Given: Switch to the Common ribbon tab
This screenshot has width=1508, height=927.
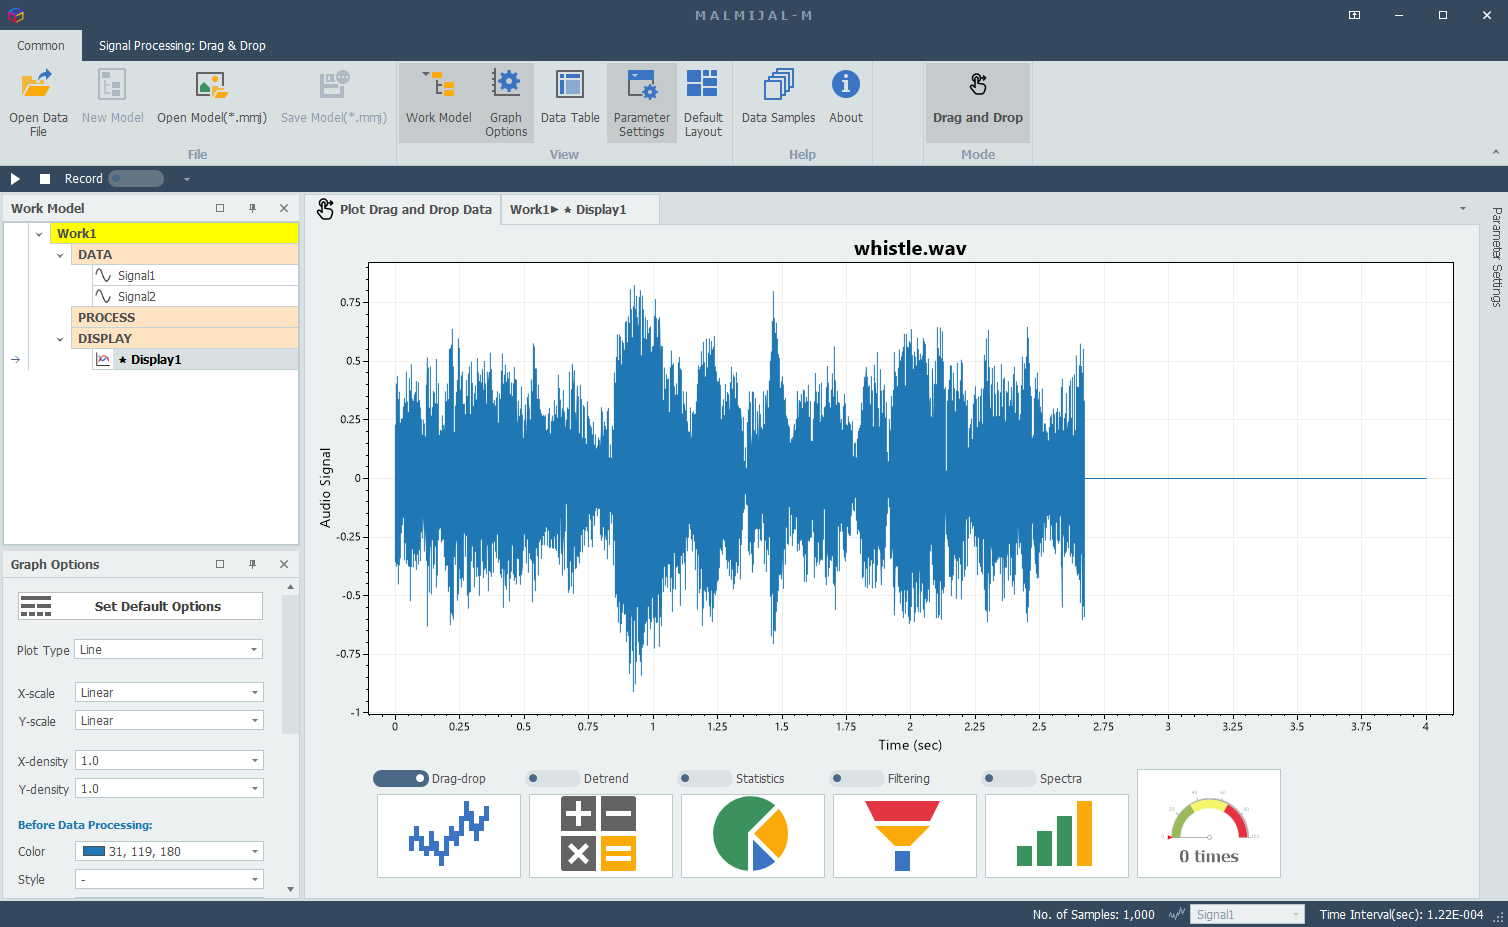Looking at the screenshot, I should coord(41,46).
